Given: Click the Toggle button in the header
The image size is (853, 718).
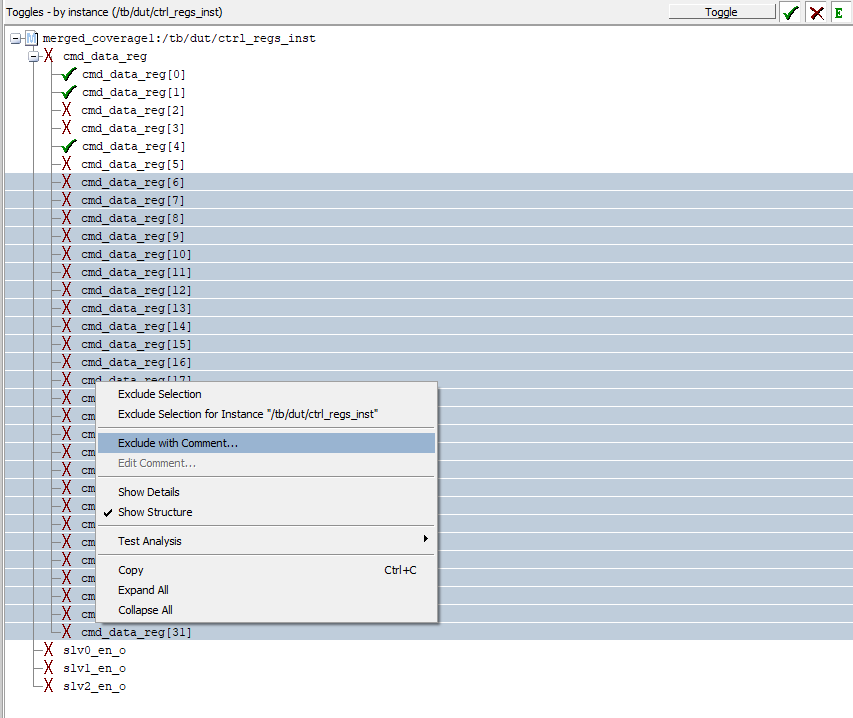Looking at the screenshot, I should (x=721, y=10).
